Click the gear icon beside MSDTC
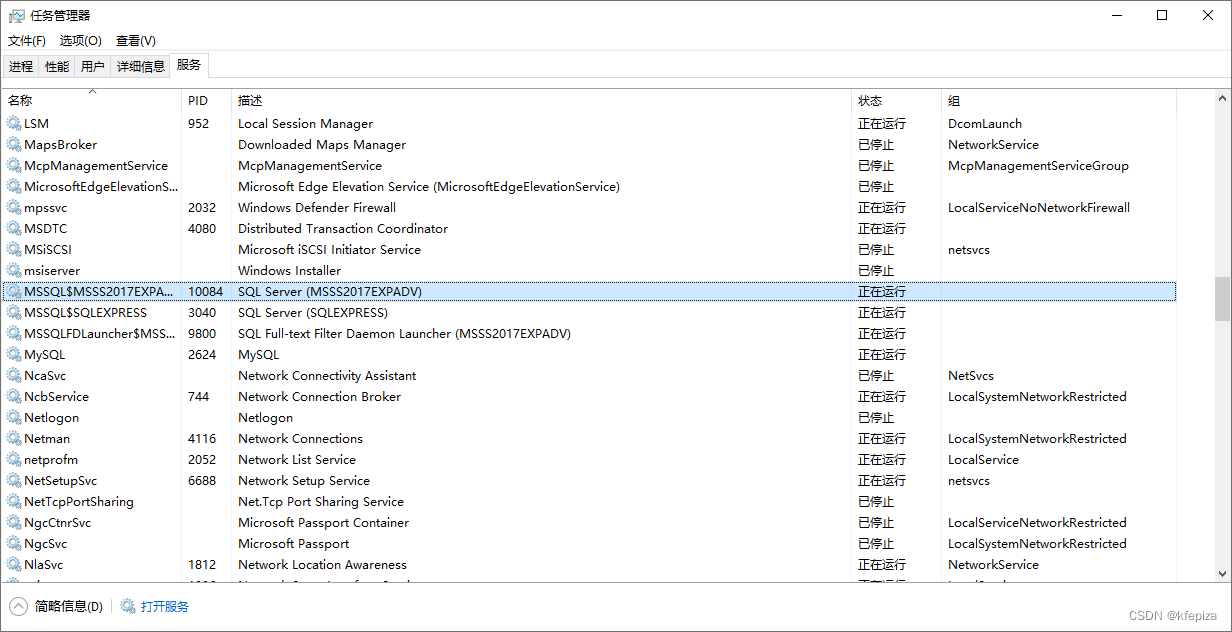The image size is (1232, 632). pyautogui.click(x=14, y=229)
